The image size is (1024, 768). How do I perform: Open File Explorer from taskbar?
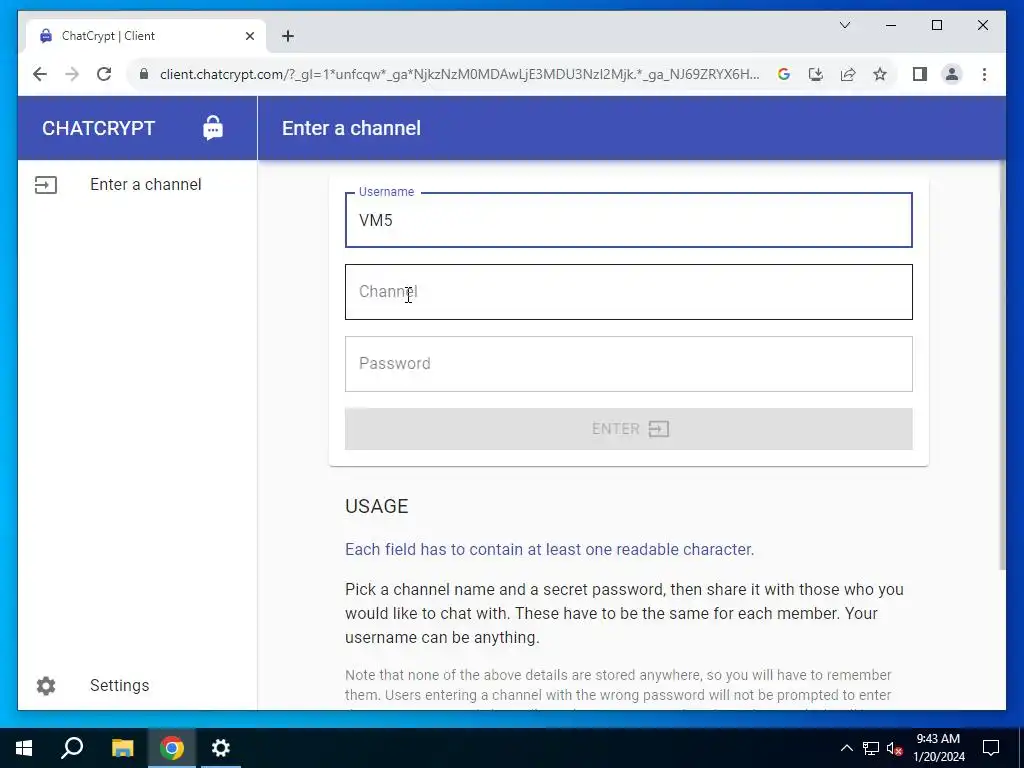tap(122, 748)
